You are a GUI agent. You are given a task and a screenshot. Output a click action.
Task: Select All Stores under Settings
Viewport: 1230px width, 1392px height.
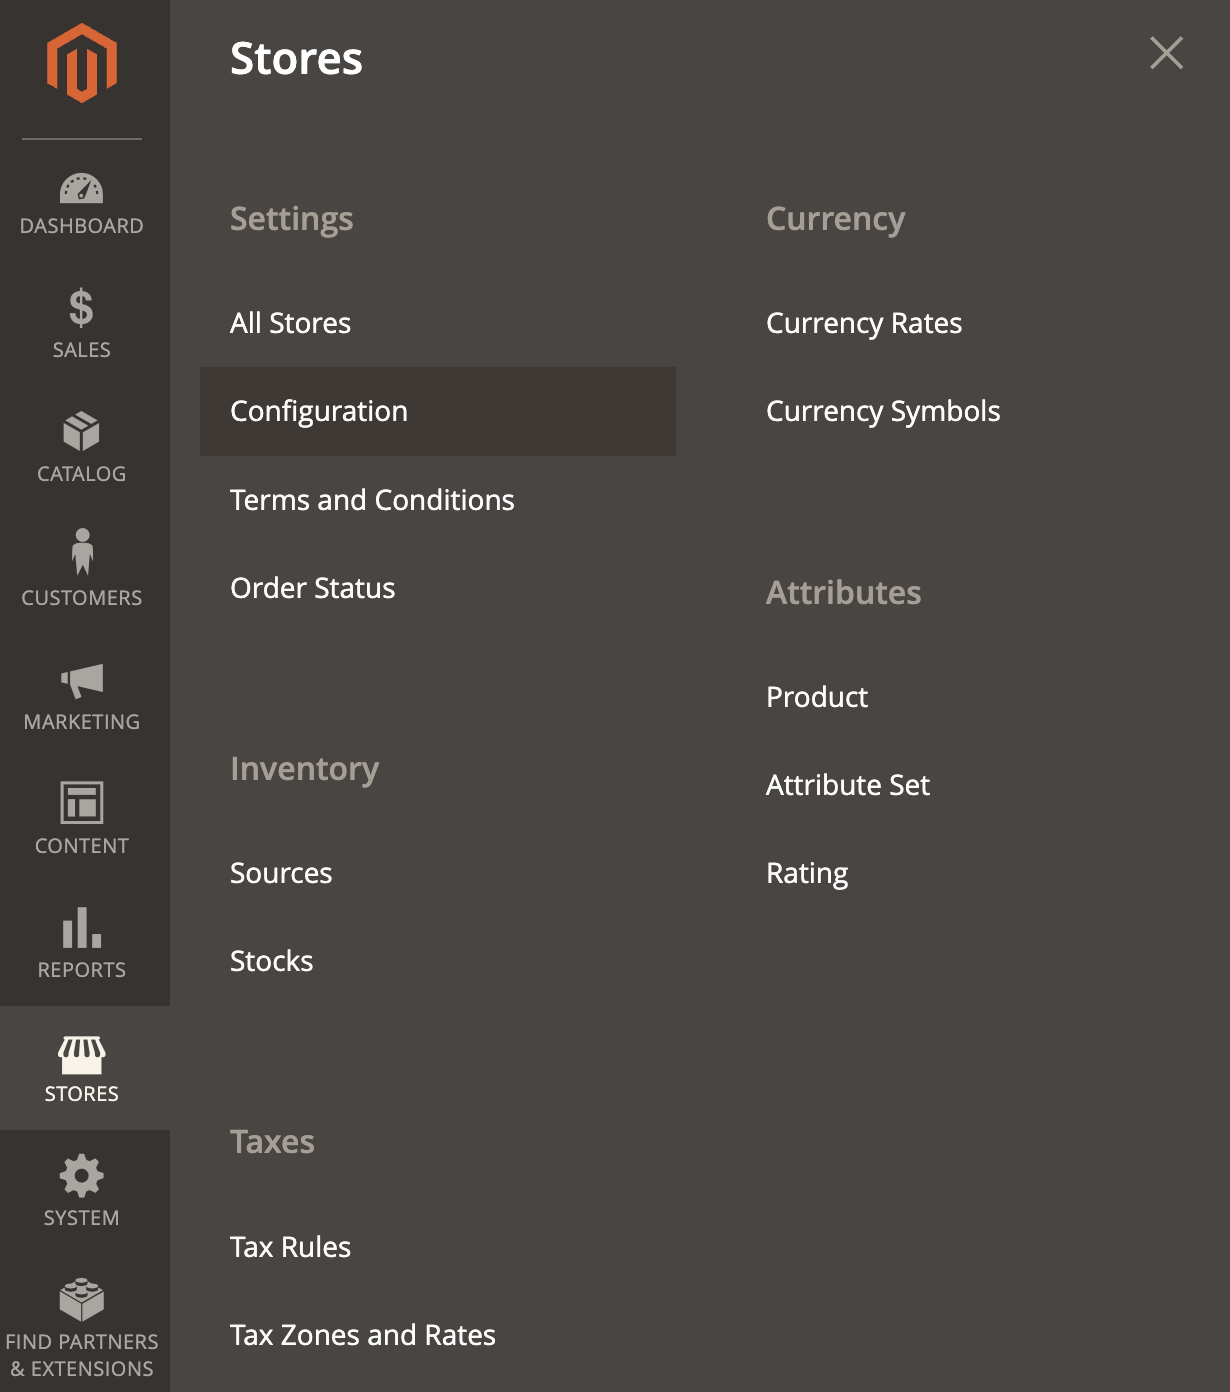(290, 322)
